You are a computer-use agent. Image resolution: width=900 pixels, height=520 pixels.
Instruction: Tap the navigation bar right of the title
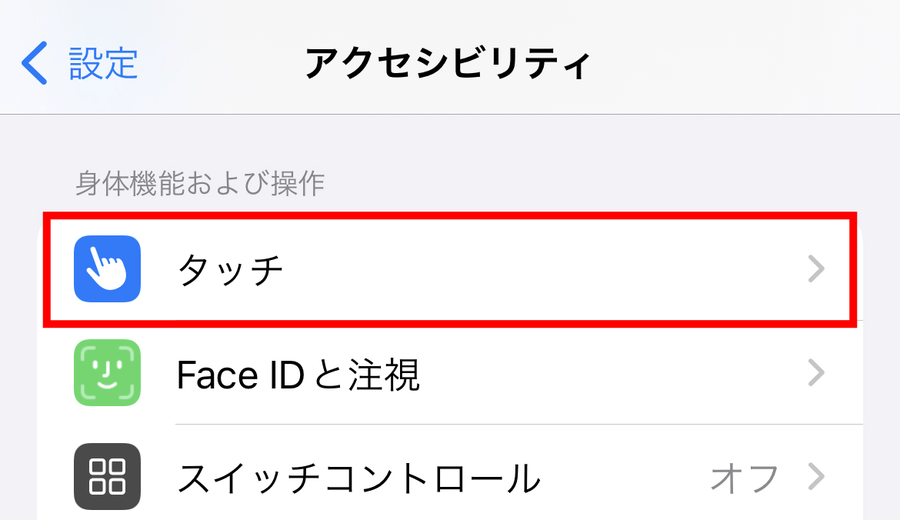tap(750, 63)
